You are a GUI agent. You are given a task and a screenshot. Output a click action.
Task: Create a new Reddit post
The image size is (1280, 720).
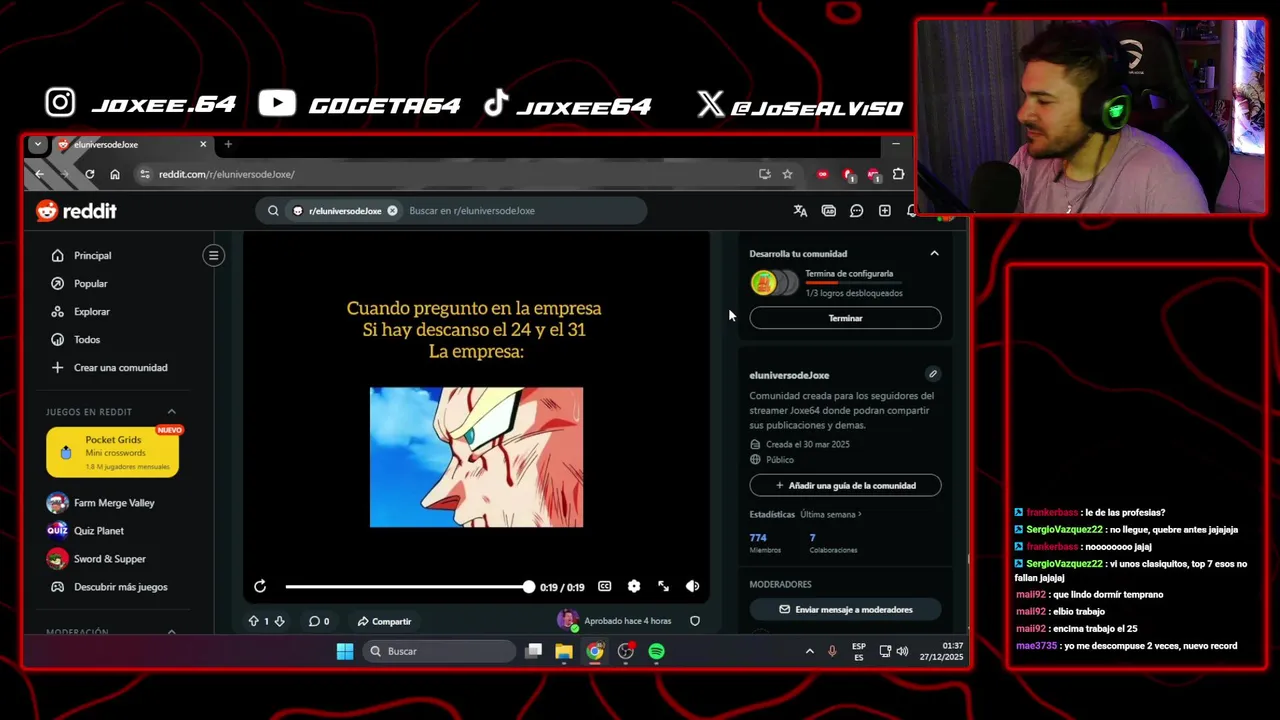click(x=884, y=211)
